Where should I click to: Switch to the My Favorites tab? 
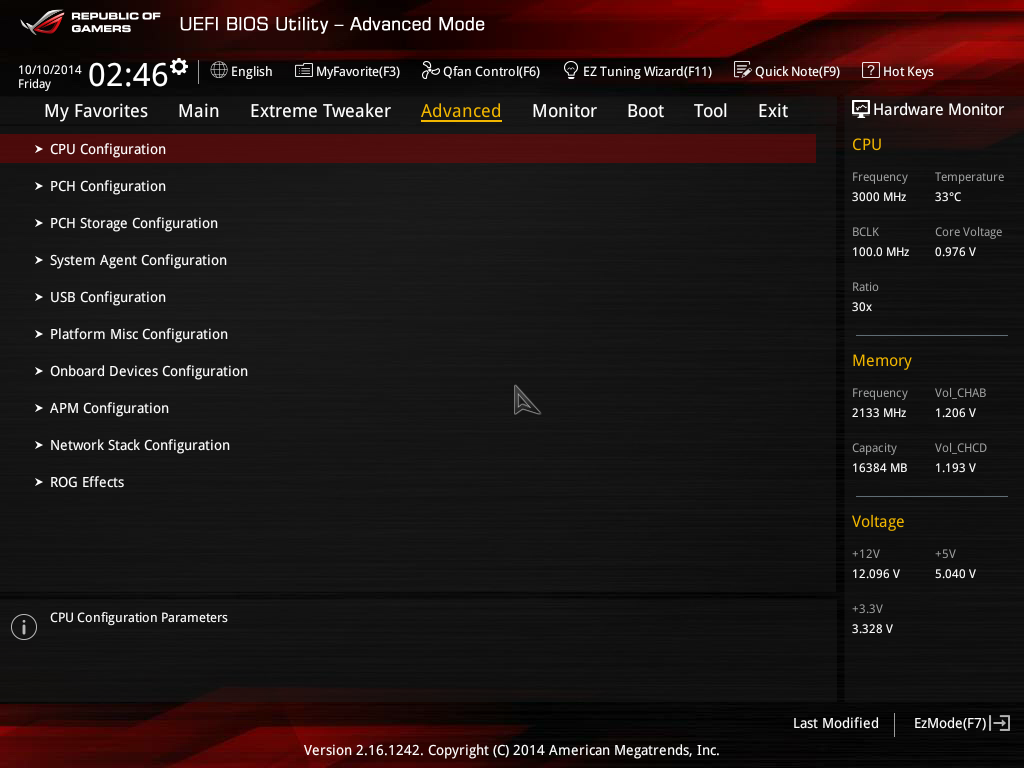tap(96, 111)
